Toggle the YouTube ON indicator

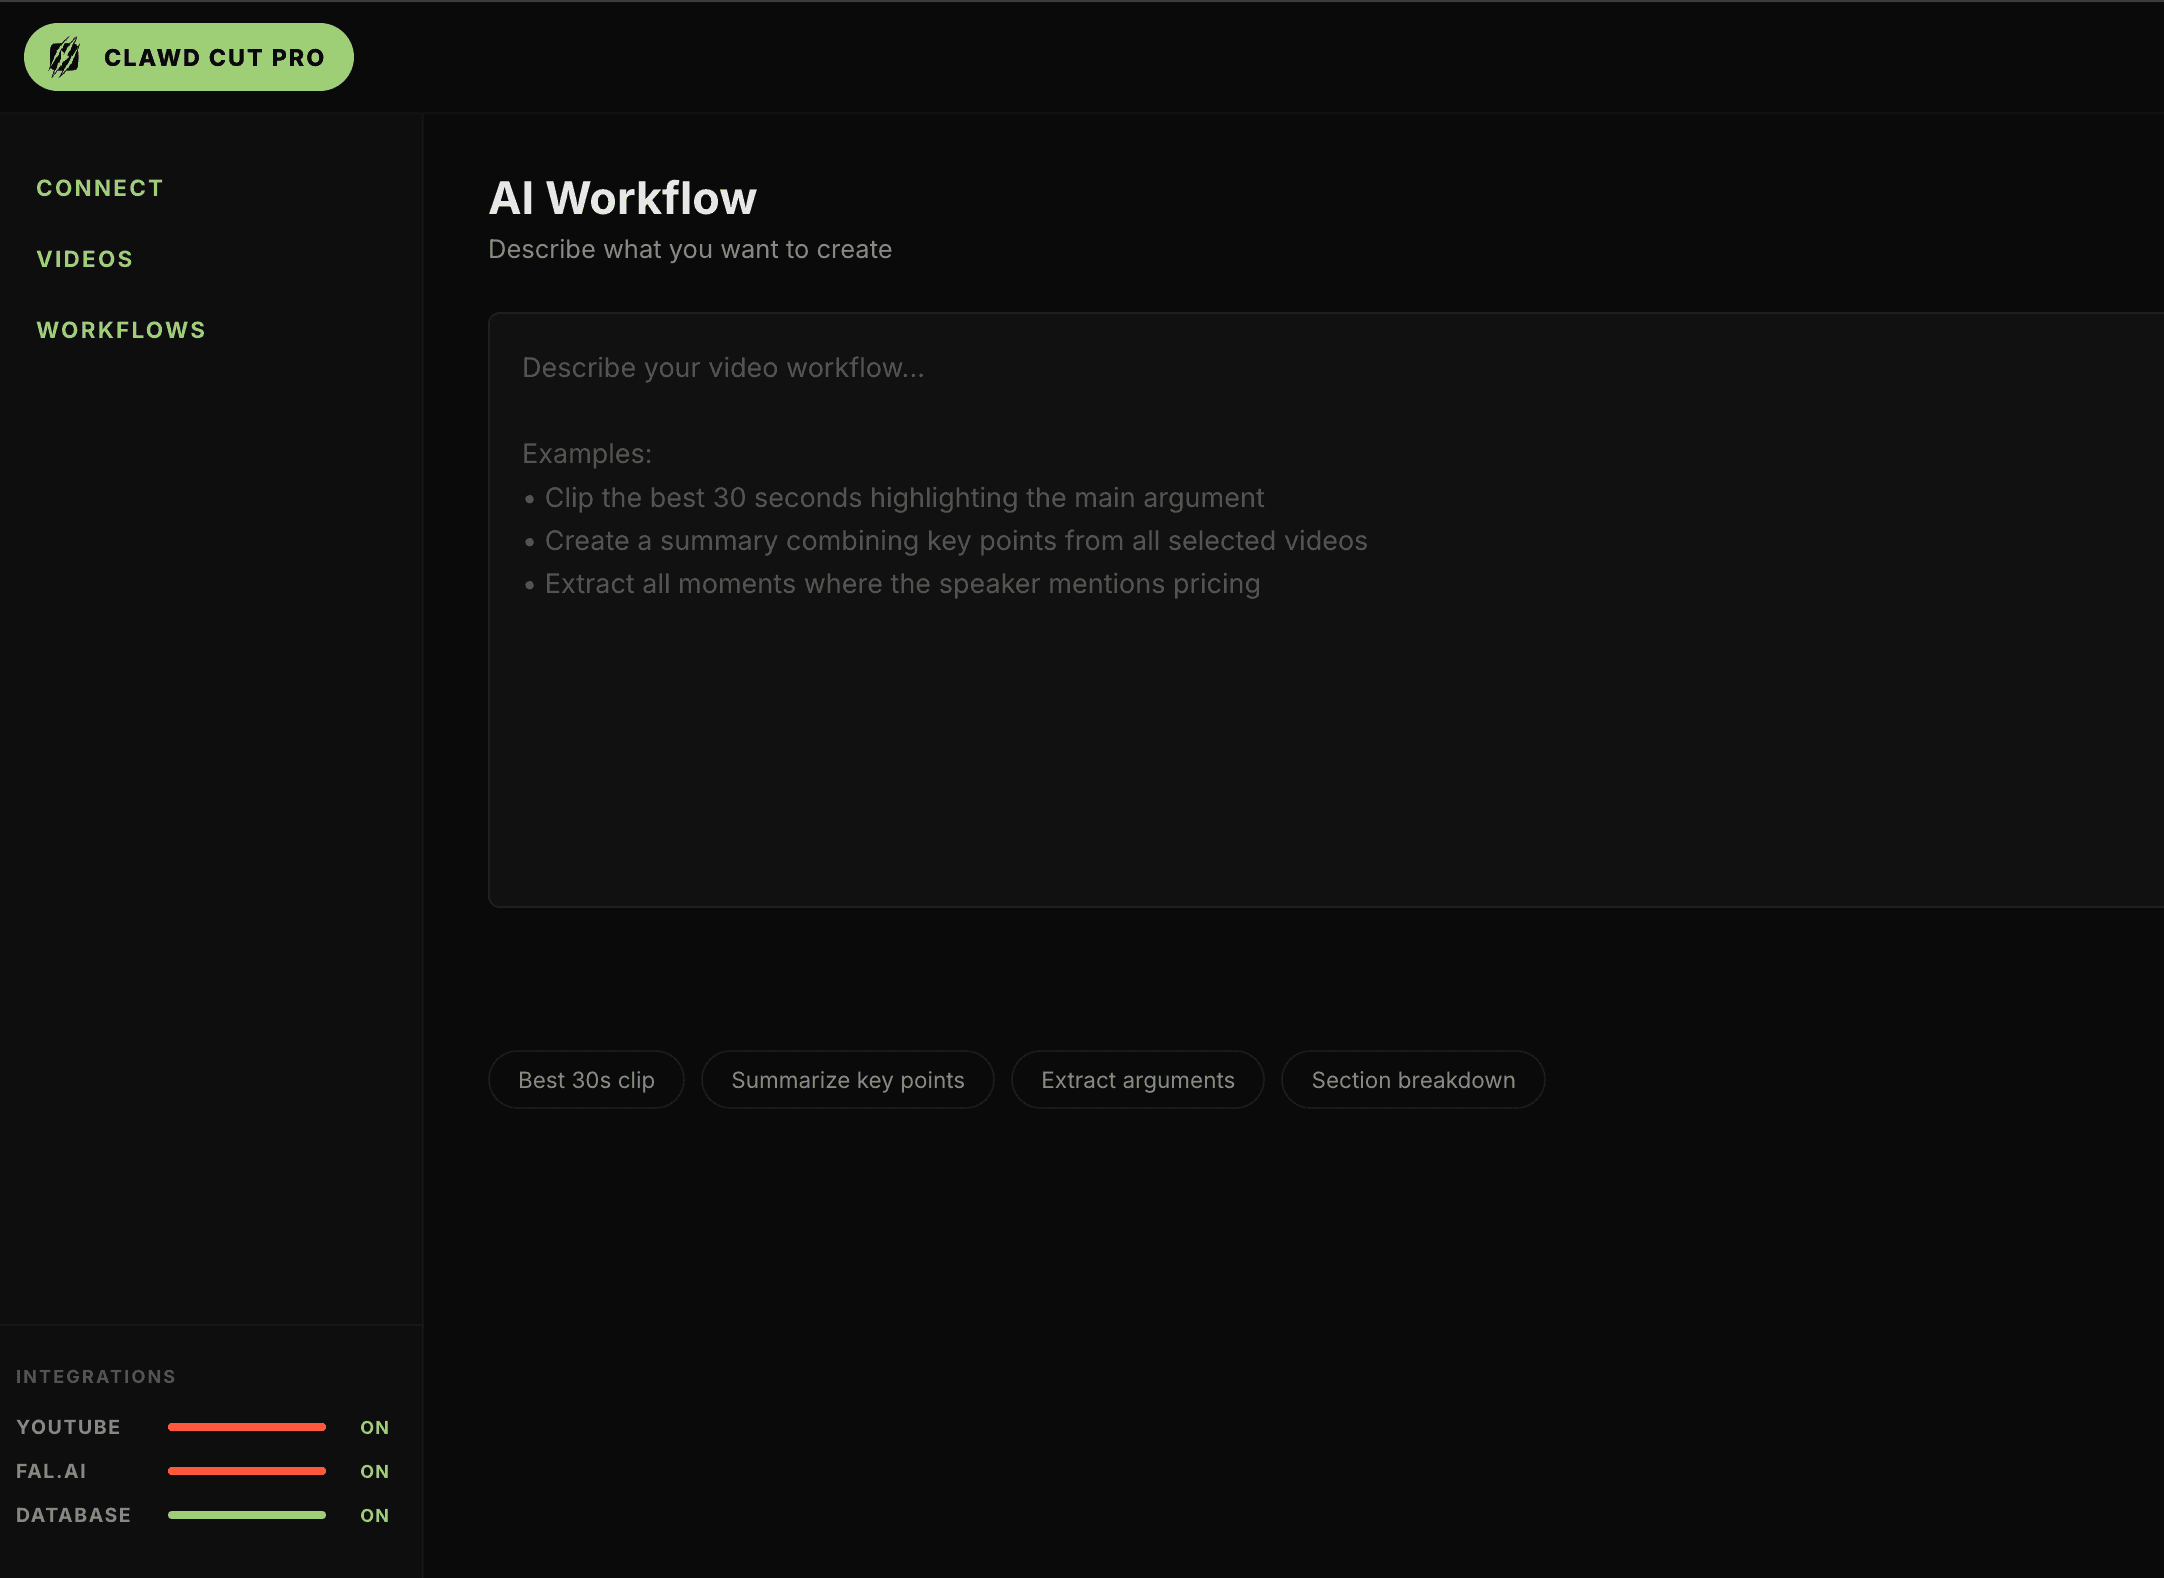(x=375, y=1427)
